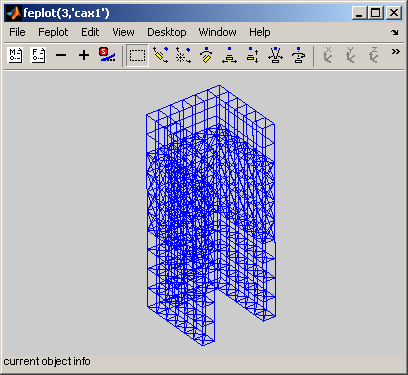Screen dimensions: 408x375
Task: Toggle the camera zoom field-of-view tool
Action: pyautogui.click(x=275, y=55)
